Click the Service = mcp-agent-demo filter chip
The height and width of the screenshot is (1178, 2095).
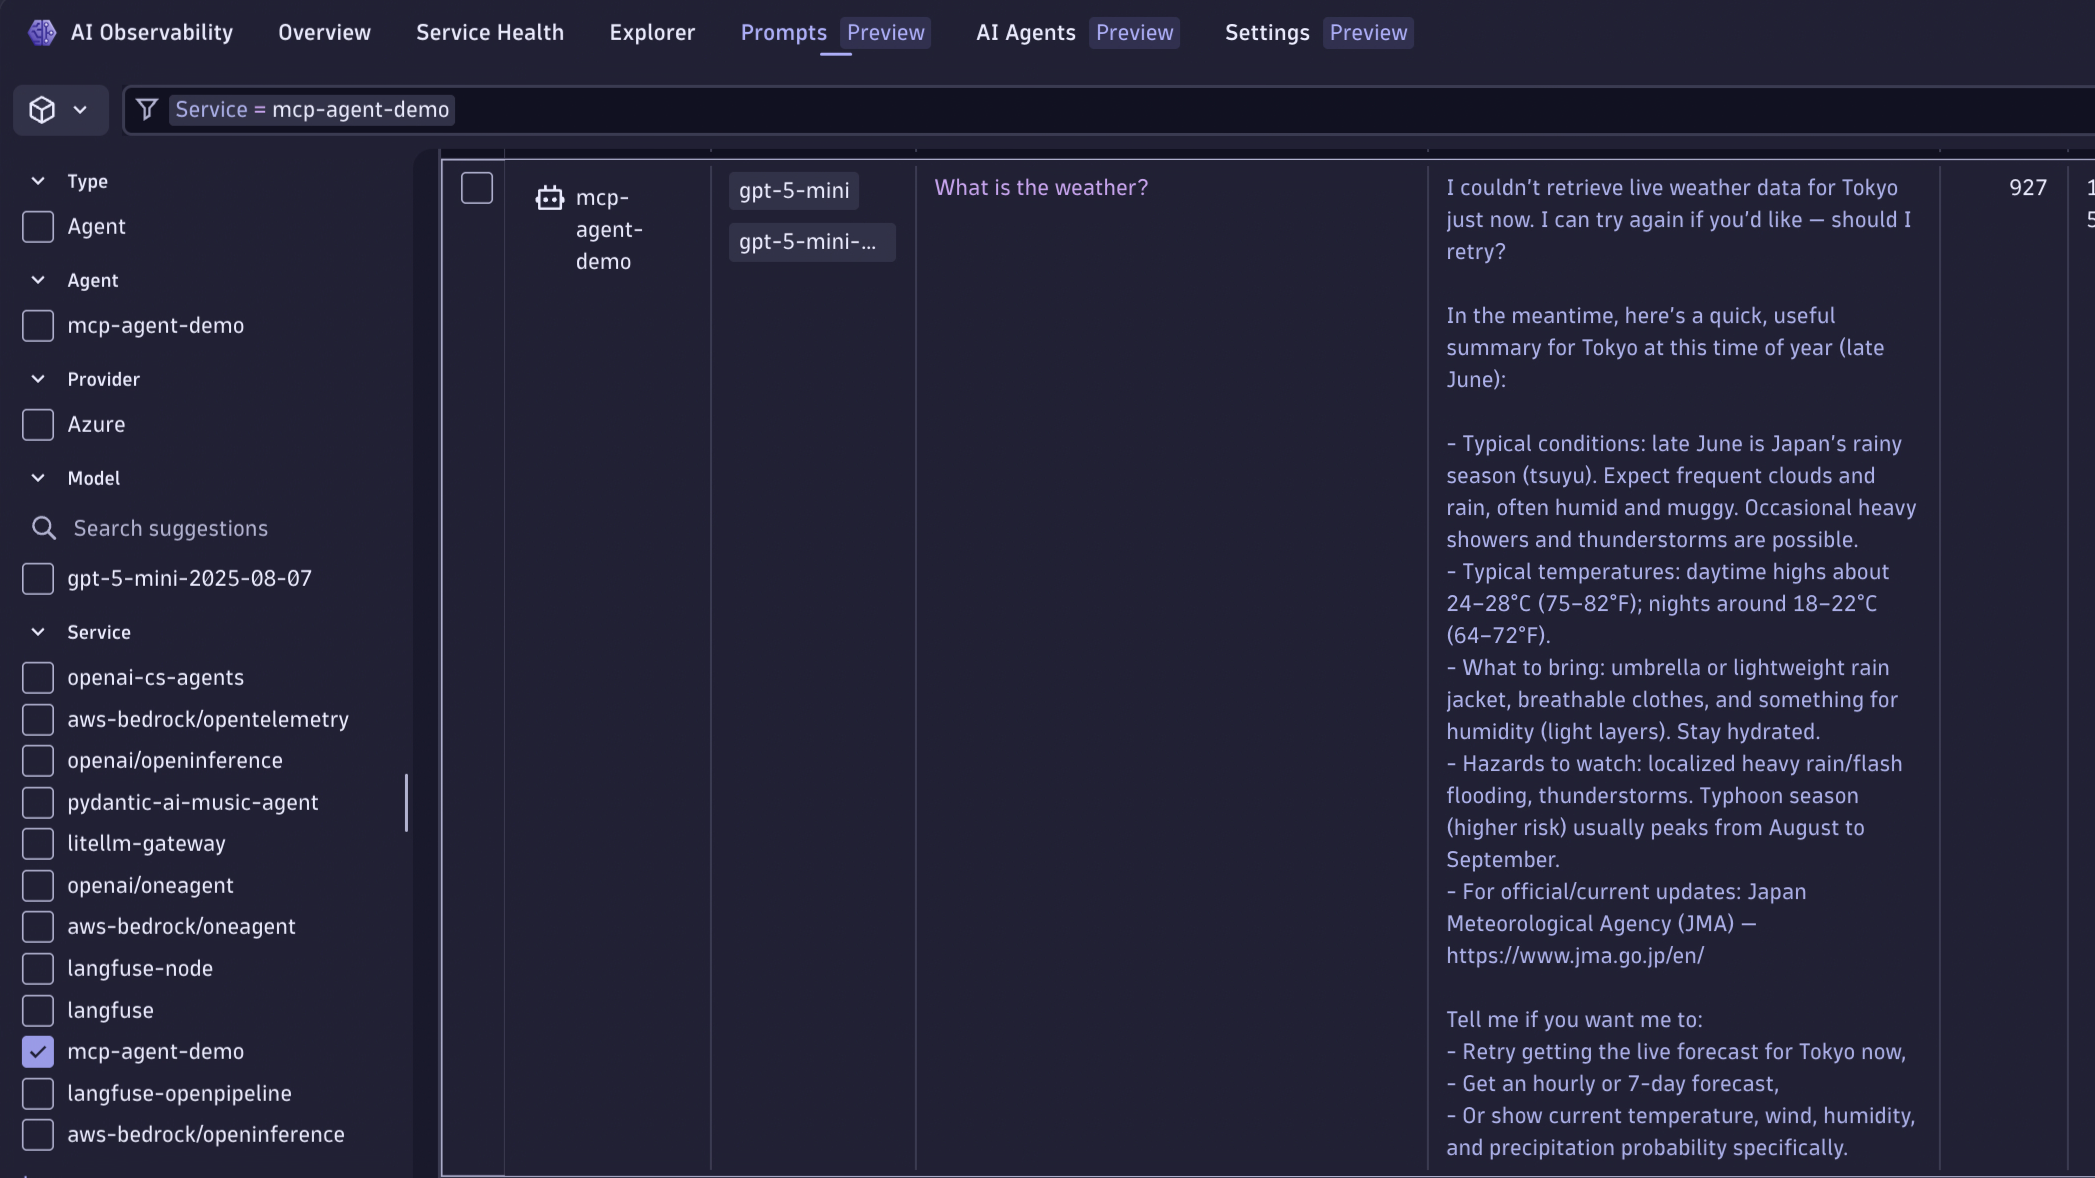coord(312,110)
